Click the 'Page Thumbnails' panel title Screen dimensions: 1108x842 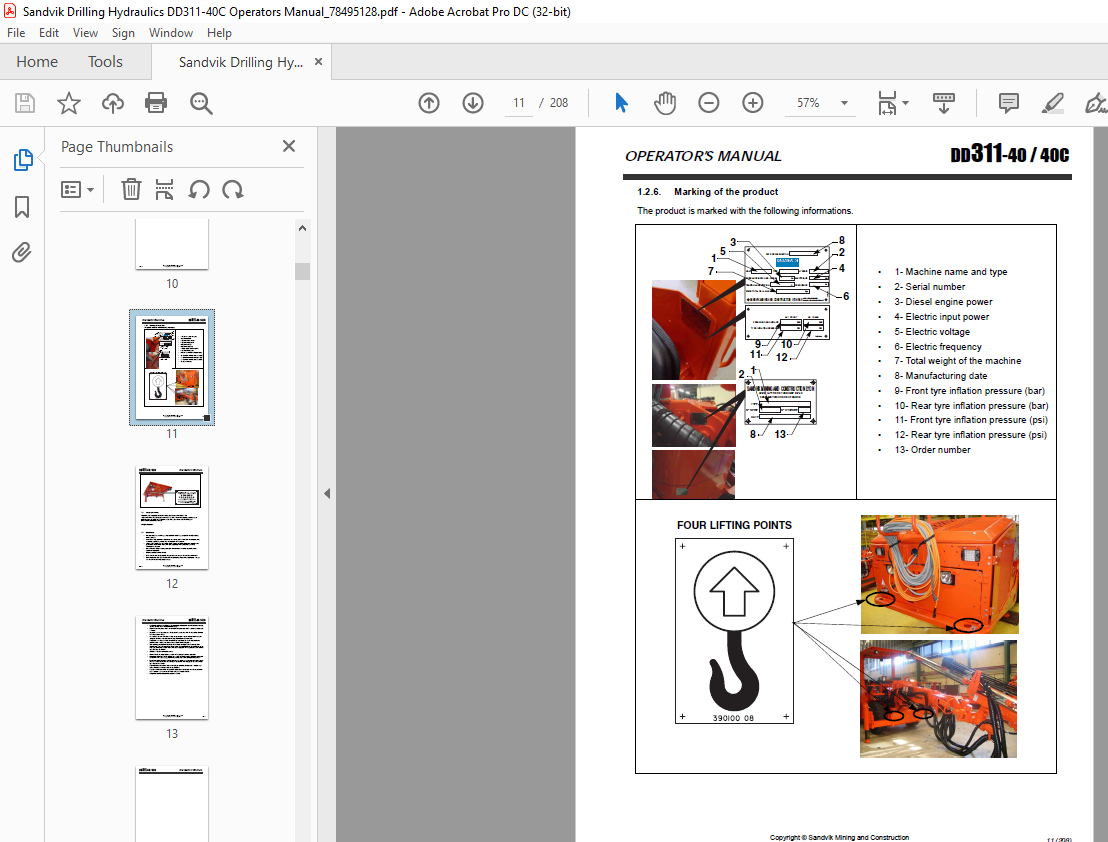click(117, 147)
